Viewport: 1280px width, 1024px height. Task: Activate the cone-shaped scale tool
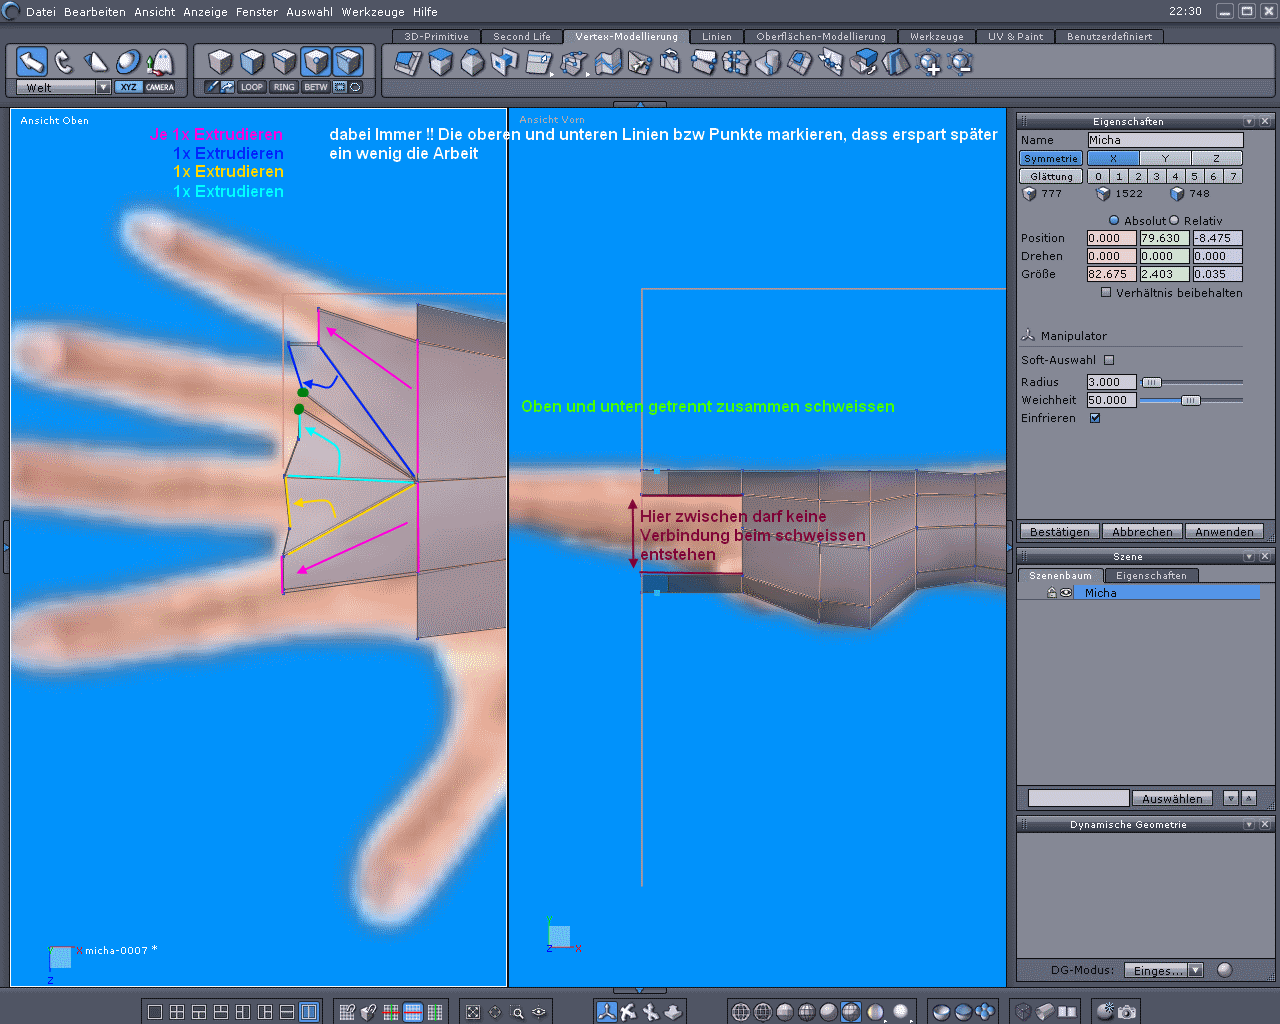[96, 62]
